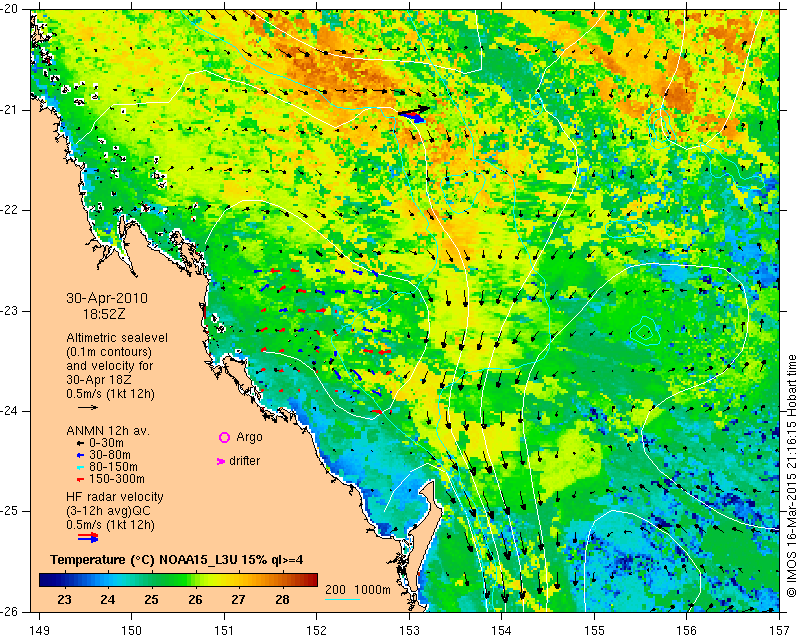This screenshot has width=800, height=640.
Task: Select the blue 30-80m arrow legend symbol
Action: point(80,455)
